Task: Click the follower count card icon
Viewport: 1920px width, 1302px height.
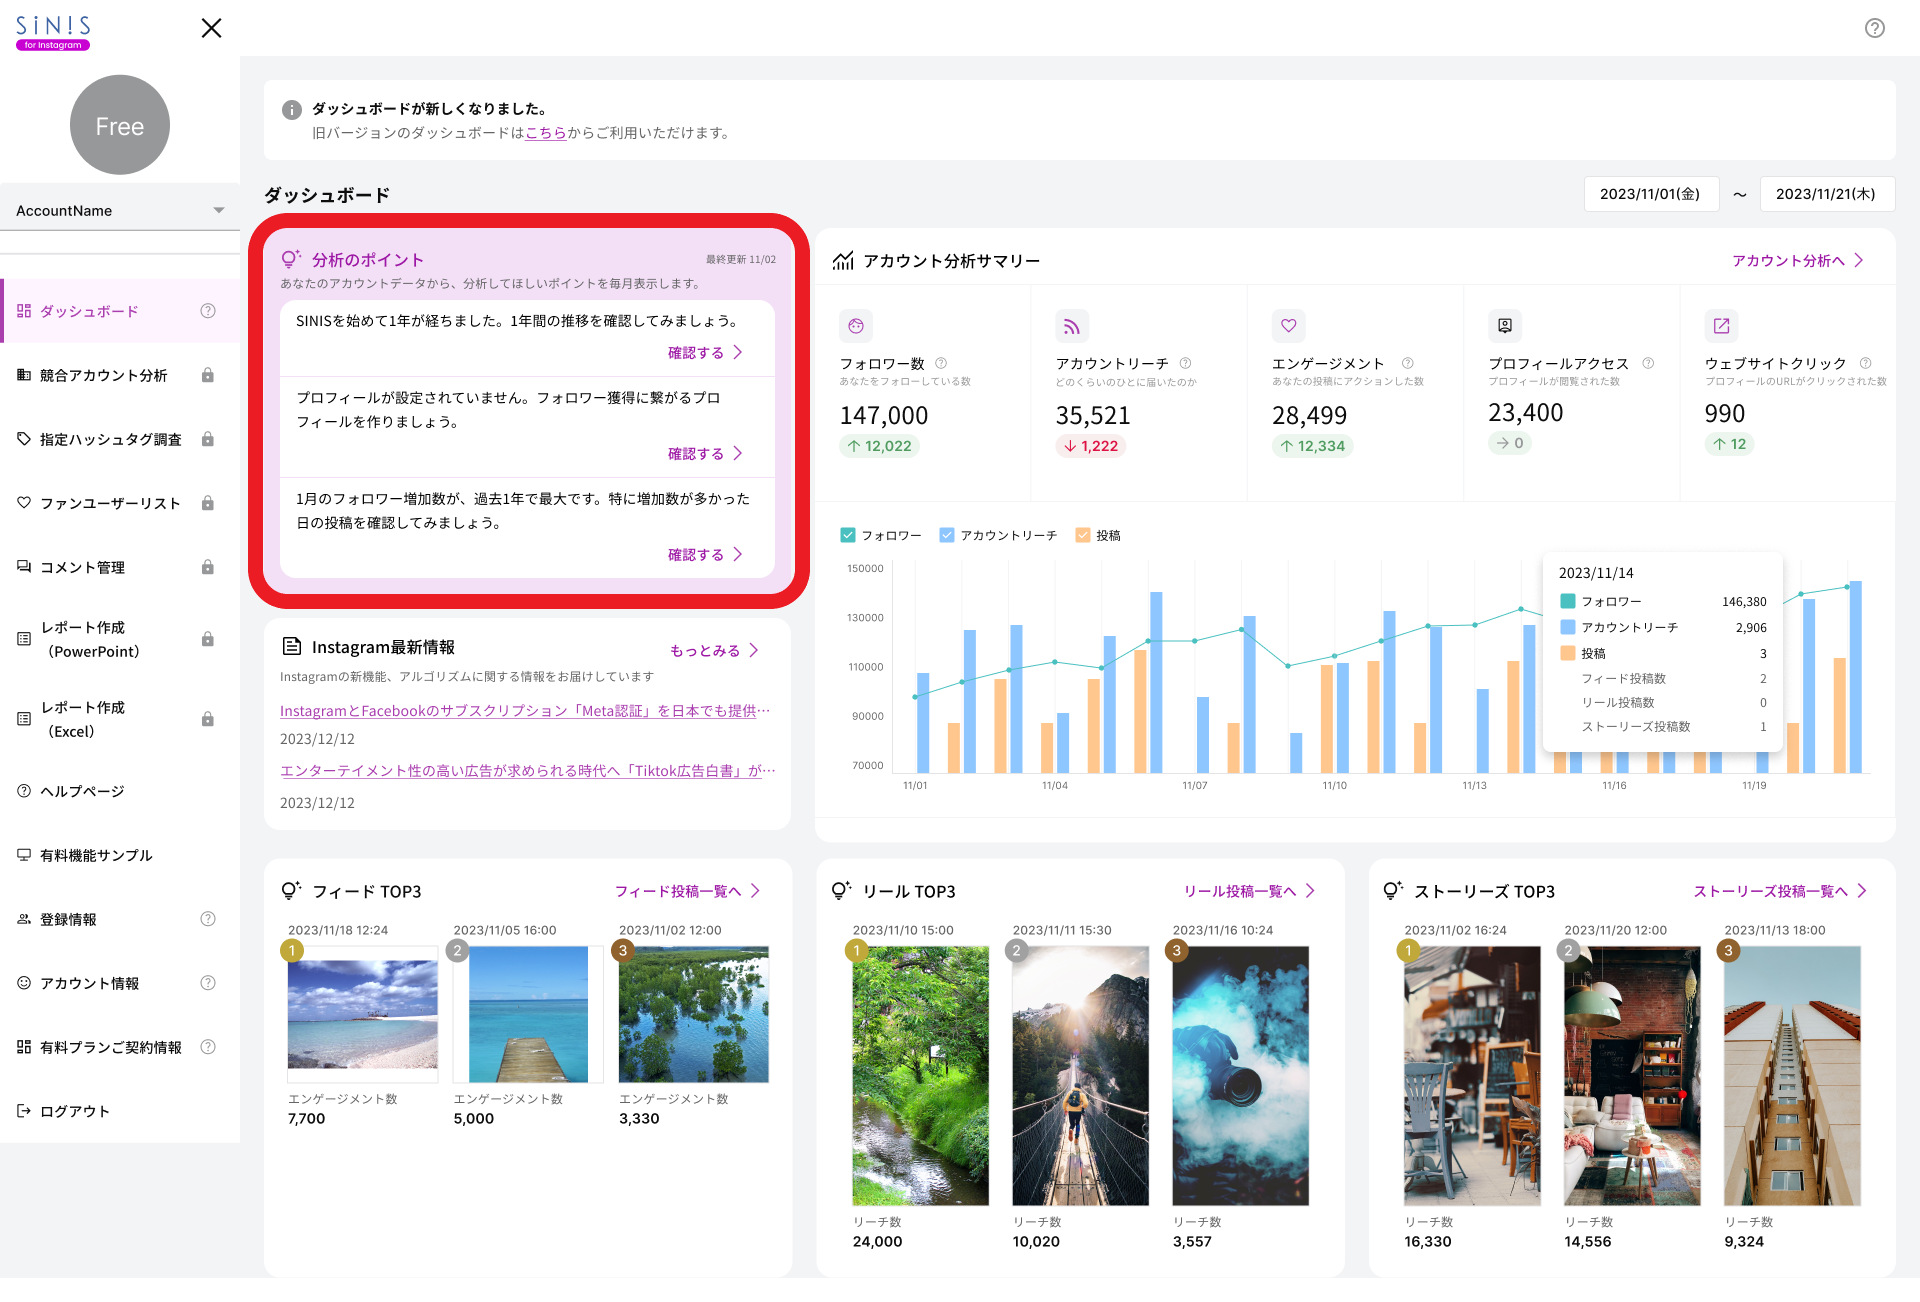Action: coord(856,326)
